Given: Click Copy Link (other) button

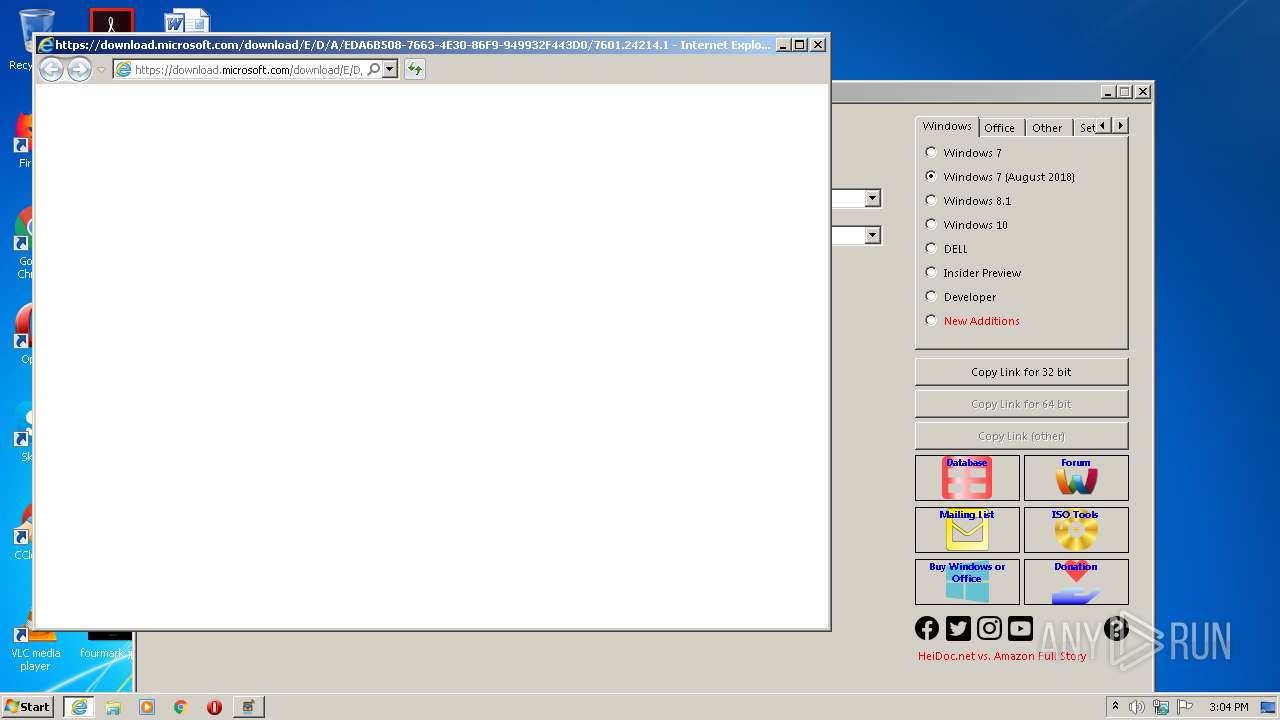Looking at the screenshot, I should point(1021,436).
